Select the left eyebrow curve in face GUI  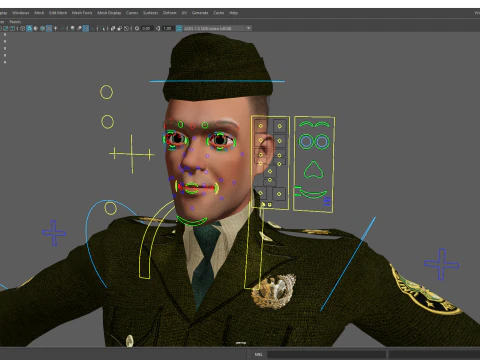[x=306, y=124]
